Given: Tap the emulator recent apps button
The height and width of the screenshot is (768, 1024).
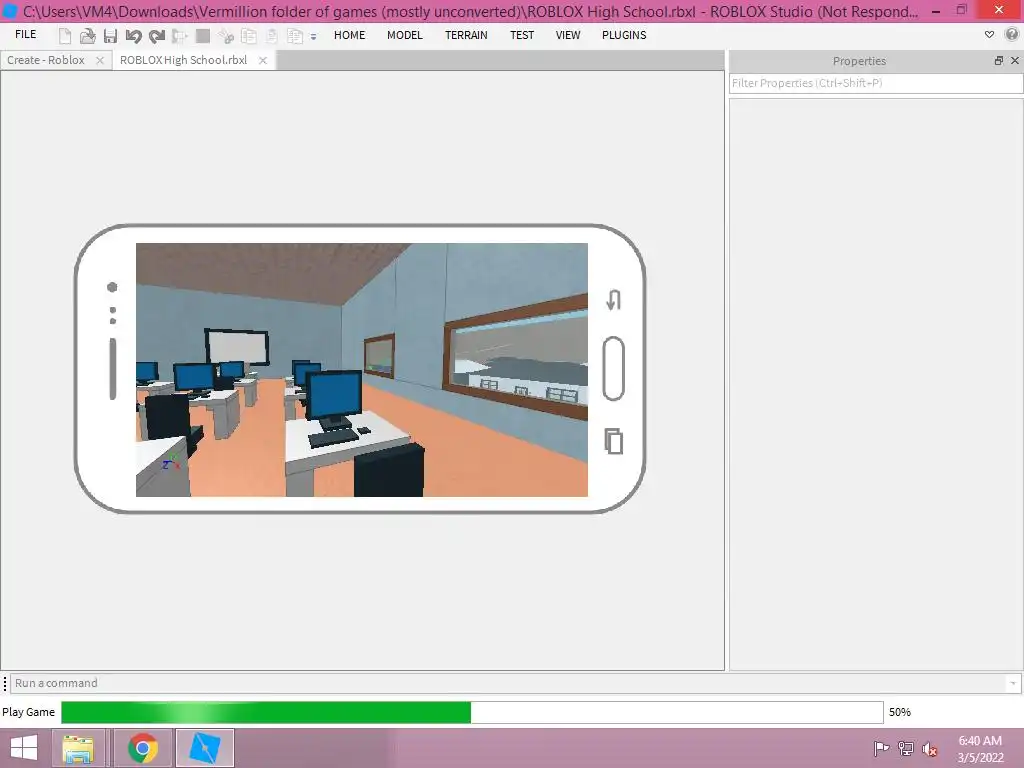Looking at the screenshot, I should tap(613, 441).
